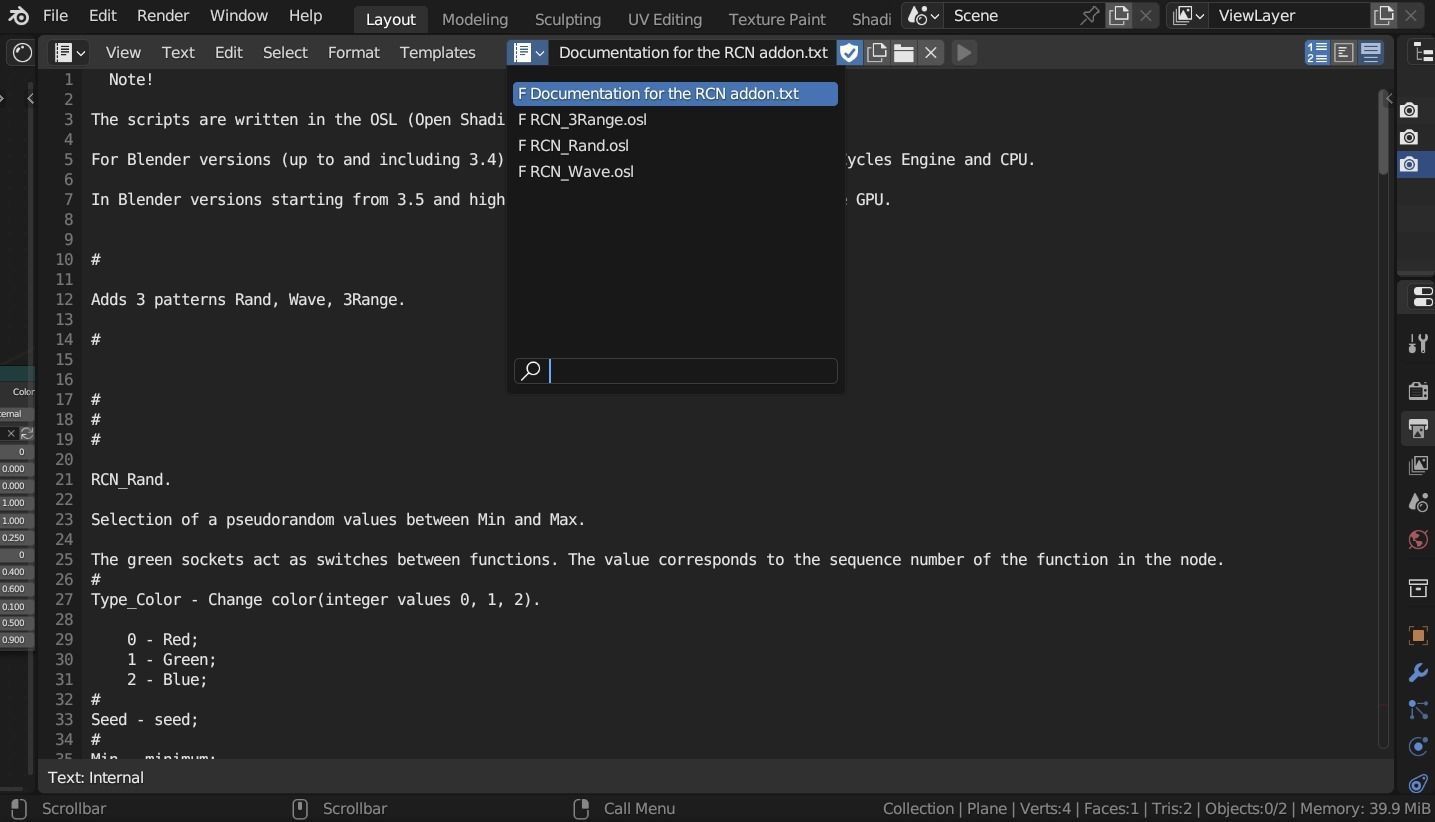The width and height of the screenshot is (1435, 822).
Task: Click the Scene name field
Action: coord(1008,16)
